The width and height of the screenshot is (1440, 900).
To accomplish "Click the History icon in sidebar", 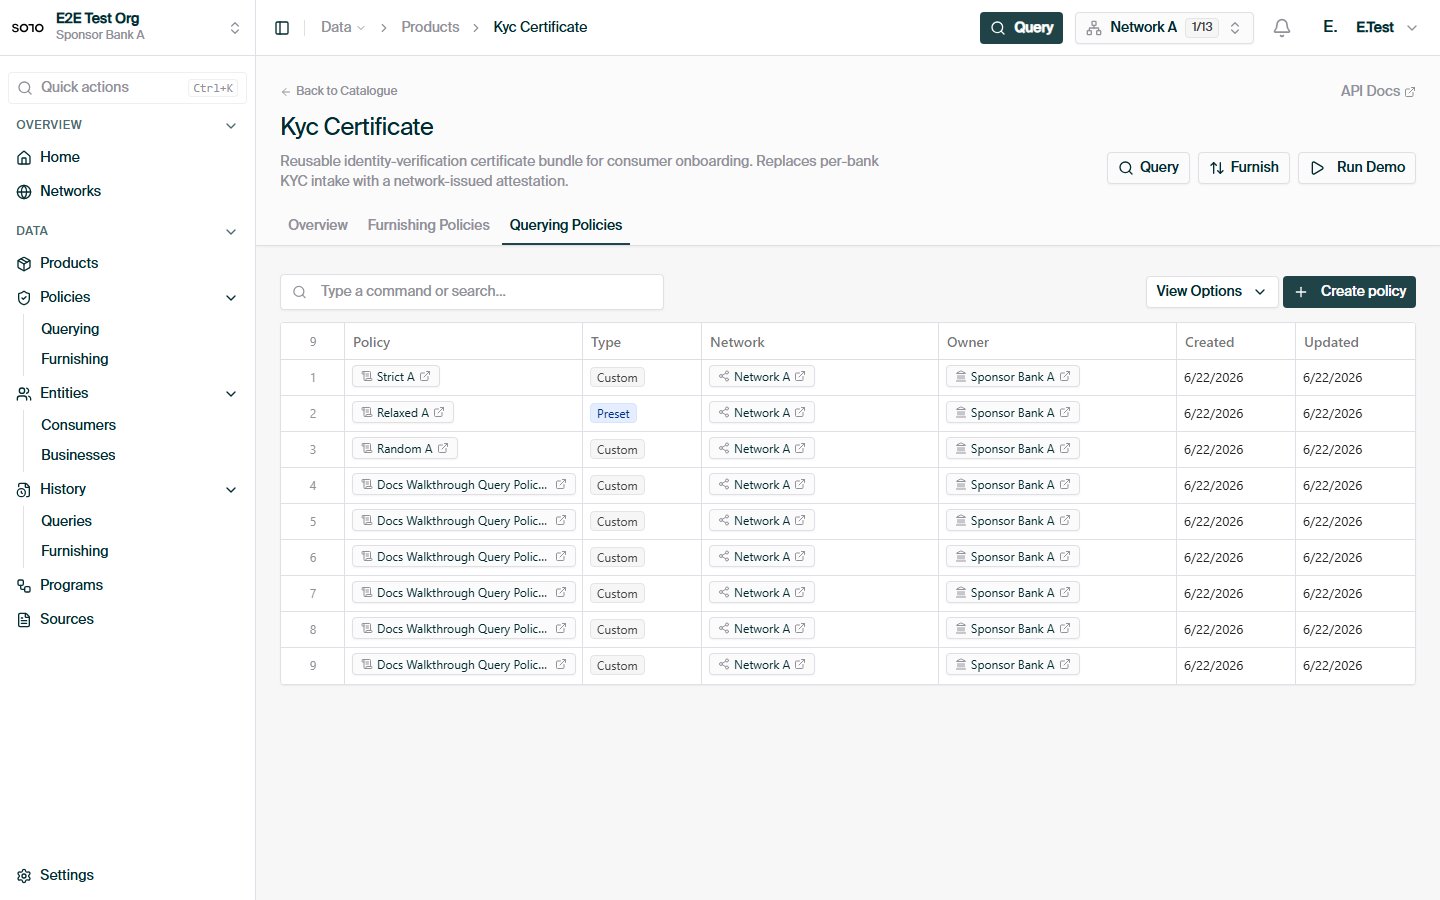I will point(24,490).
